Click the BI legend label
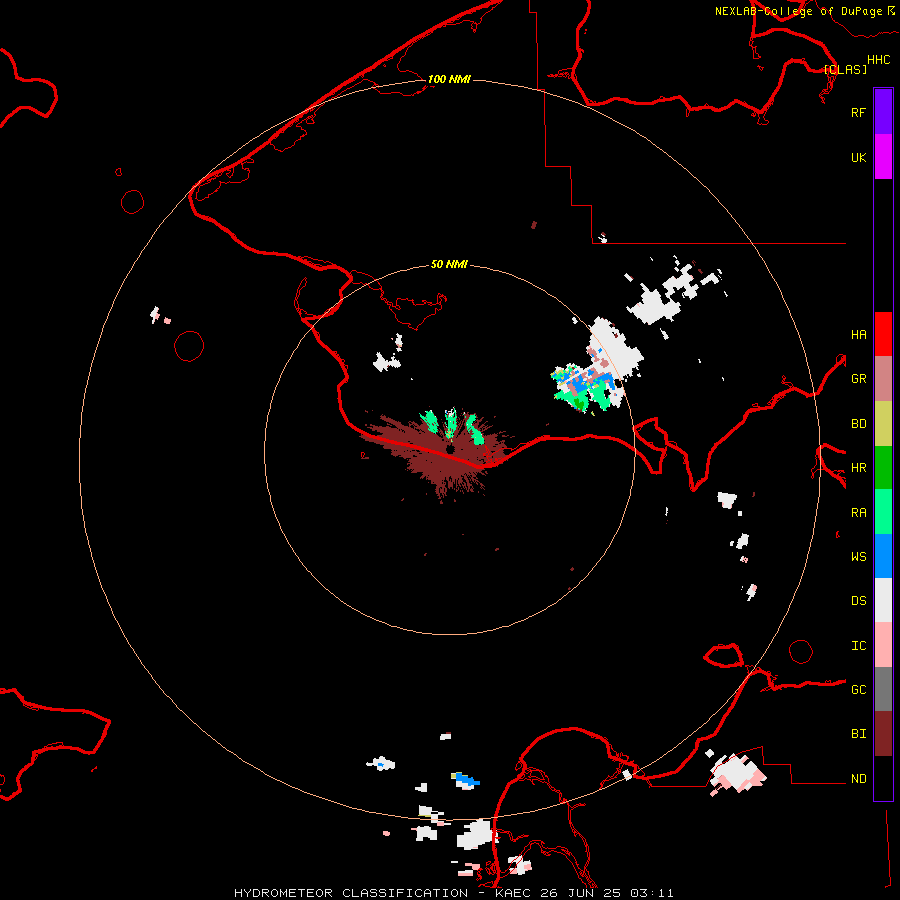The width and height of the screenshot is (900, 900). point(858,734)
